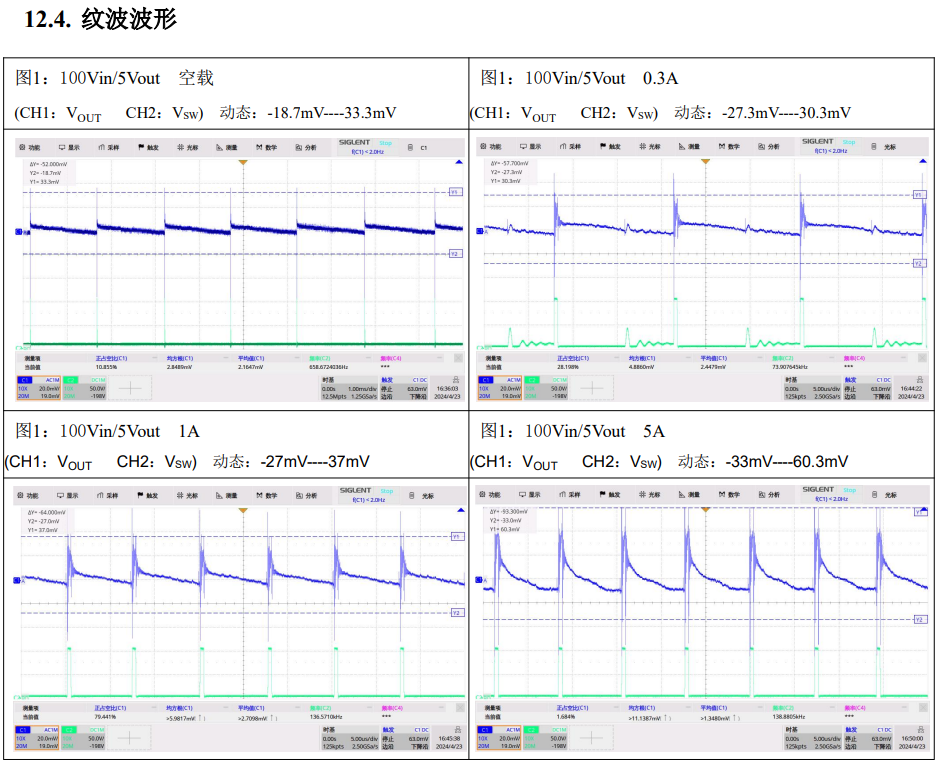Open 显示 menu in the 0.3A scope capture
The width and height of the screenshot is (939, 764).
coord(531,147)
